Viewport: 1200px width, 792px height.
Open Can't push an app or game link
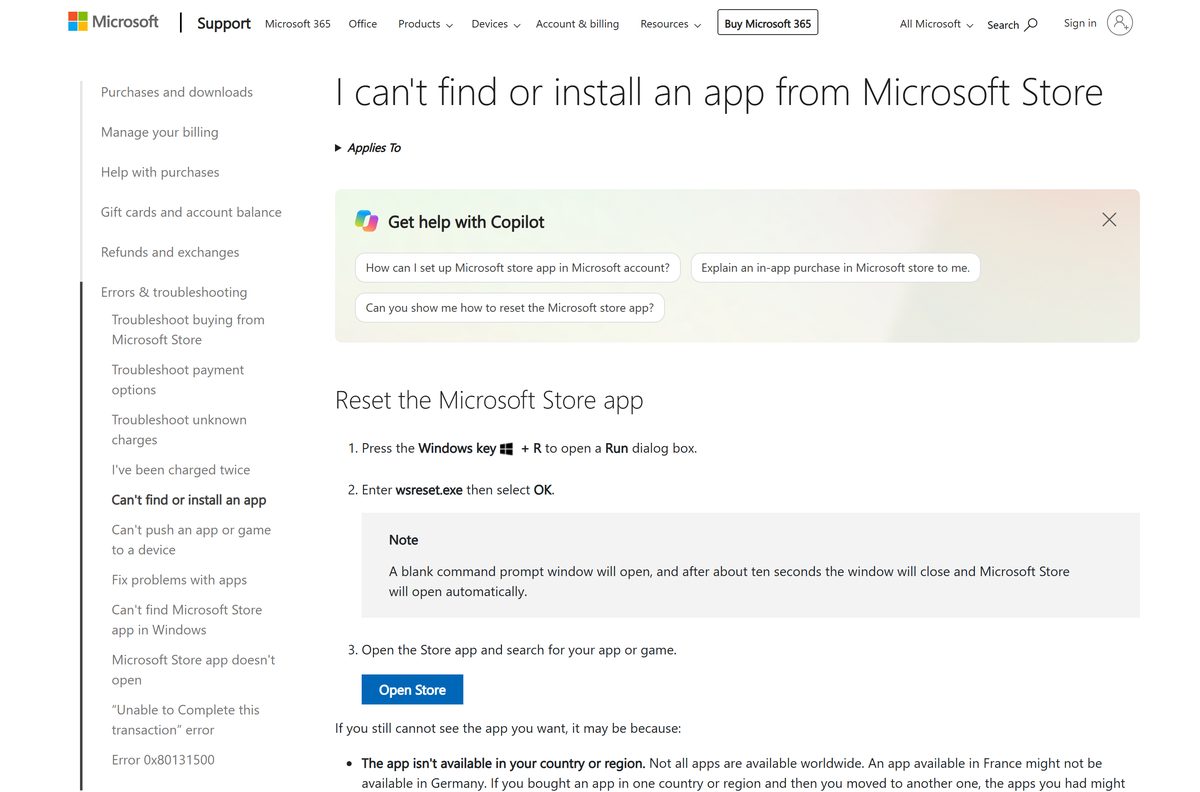pyautogui.click(x=191, y=540)
